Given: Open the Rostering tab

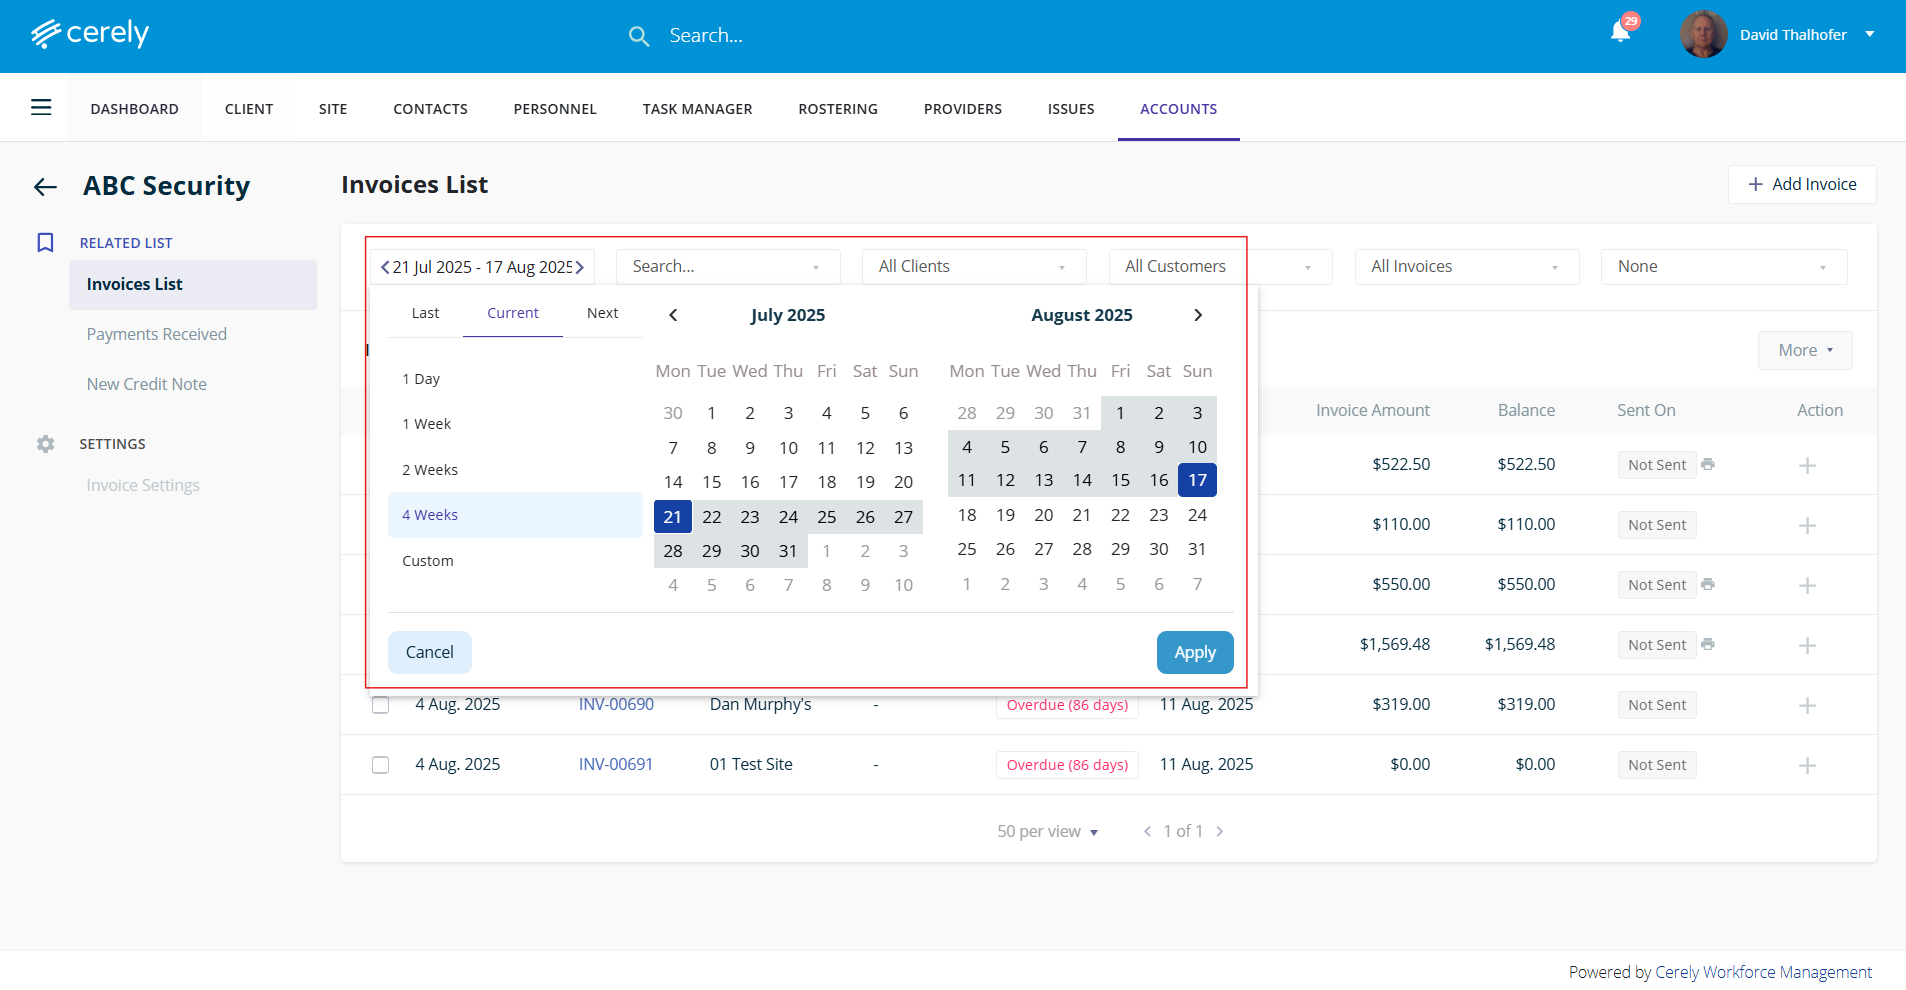Looking at the screenshot, I should [838, 109].
